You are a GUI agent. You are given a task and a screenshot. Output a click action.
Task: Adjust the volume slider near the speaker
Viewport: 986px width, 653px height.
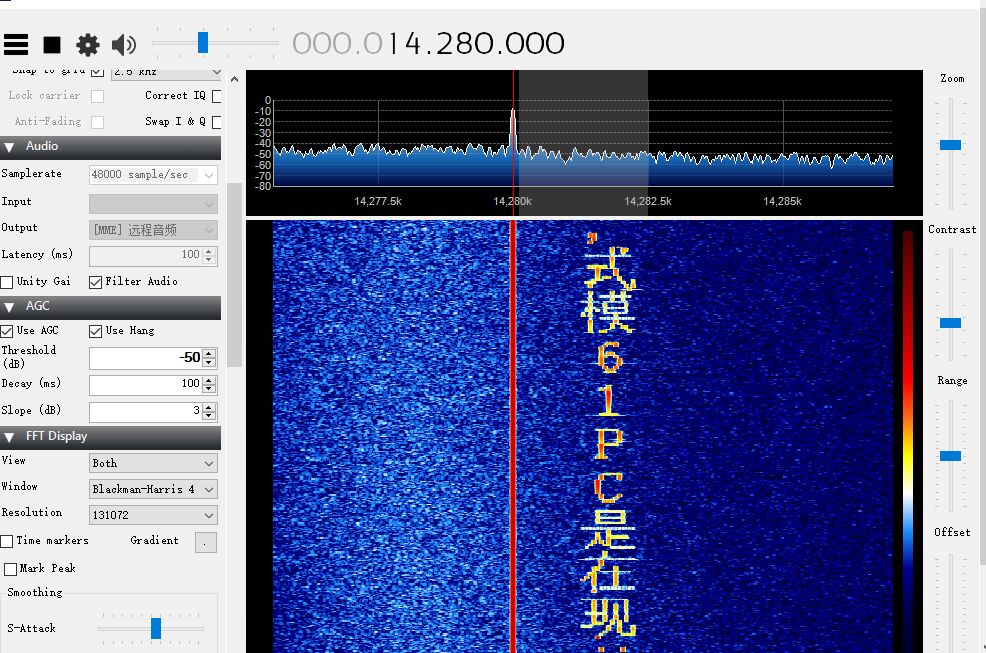(x=202, y=43)
